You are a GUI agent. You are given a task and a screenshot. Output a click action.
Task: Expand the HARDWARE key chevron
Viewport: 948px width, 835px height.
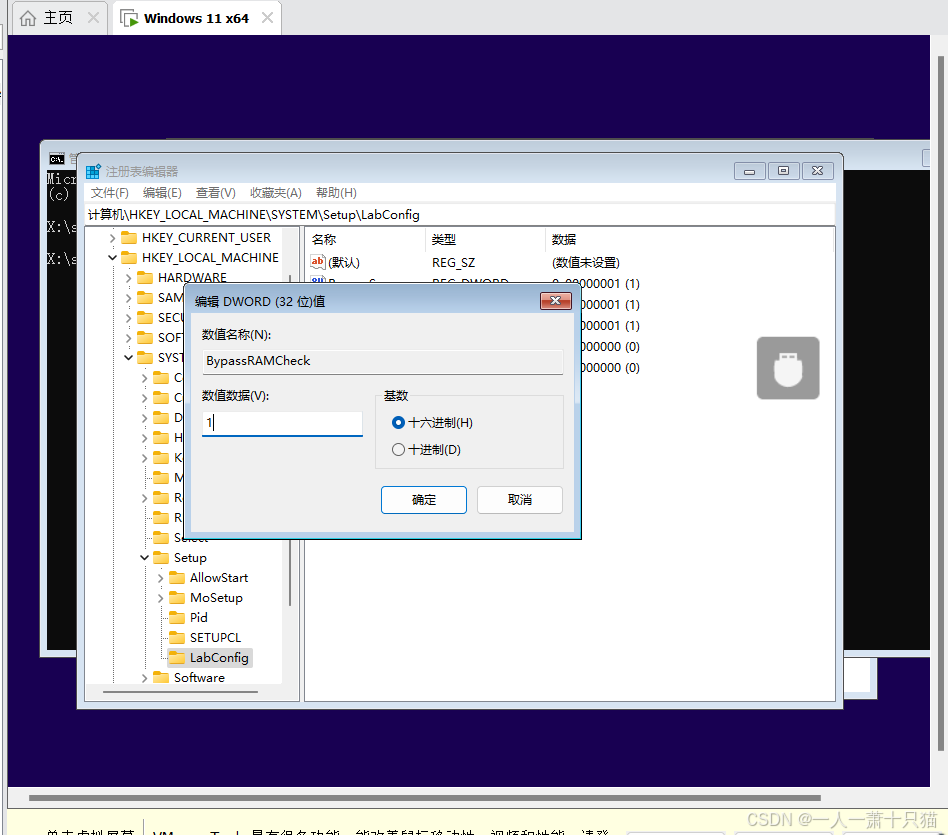click(128, 278)
